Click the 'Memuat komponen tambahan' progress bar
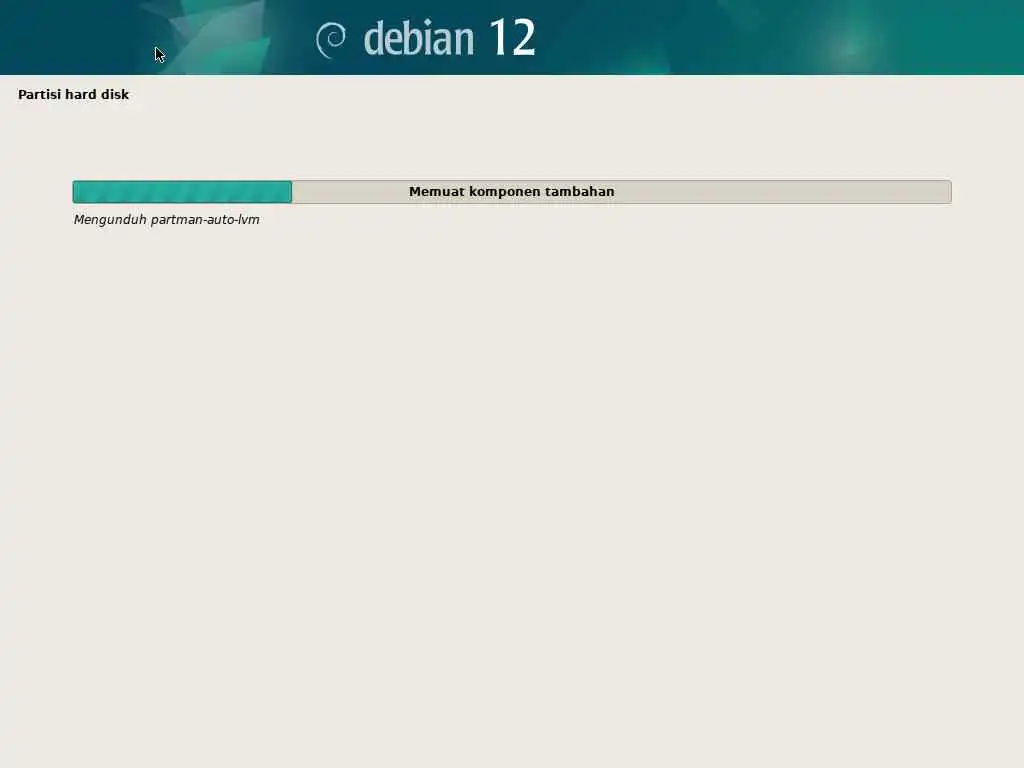The image size is (1024, 768). point(512,192)
